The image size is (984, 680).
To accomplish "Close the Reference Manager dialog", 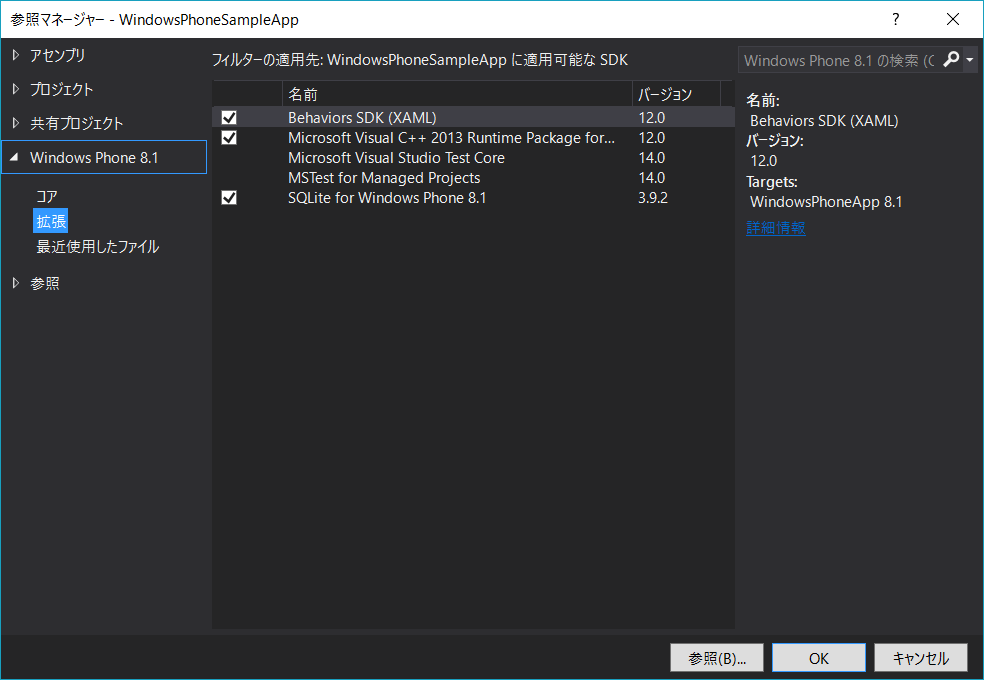I will tap(953, 19).
